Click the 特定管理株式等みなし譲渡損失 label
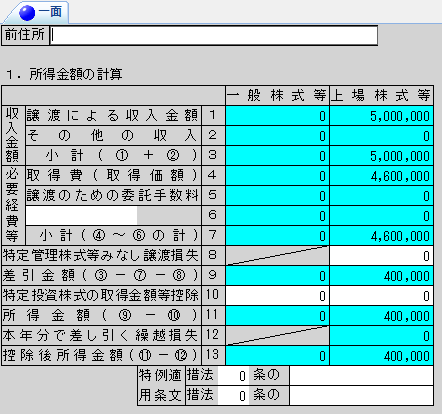Viewport: 442px width, 414px height. pos(101,256)
